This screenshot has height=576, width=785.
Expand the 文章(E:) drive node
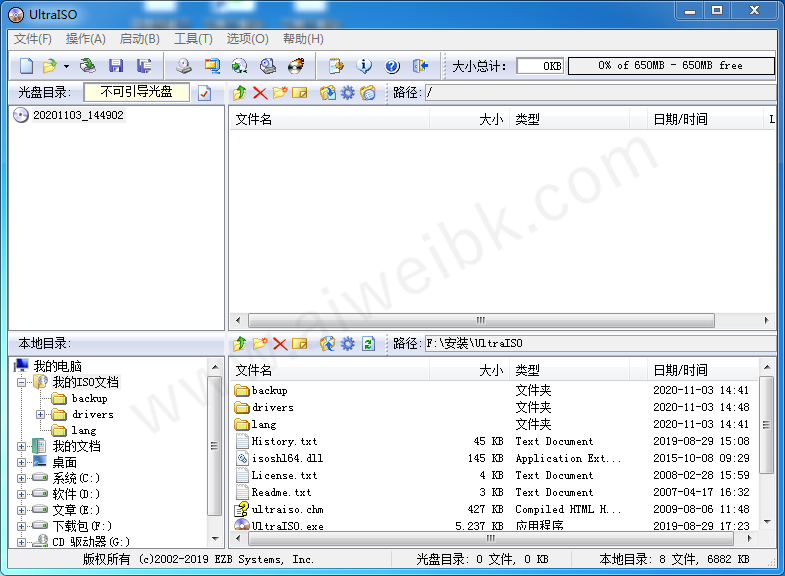22,510
